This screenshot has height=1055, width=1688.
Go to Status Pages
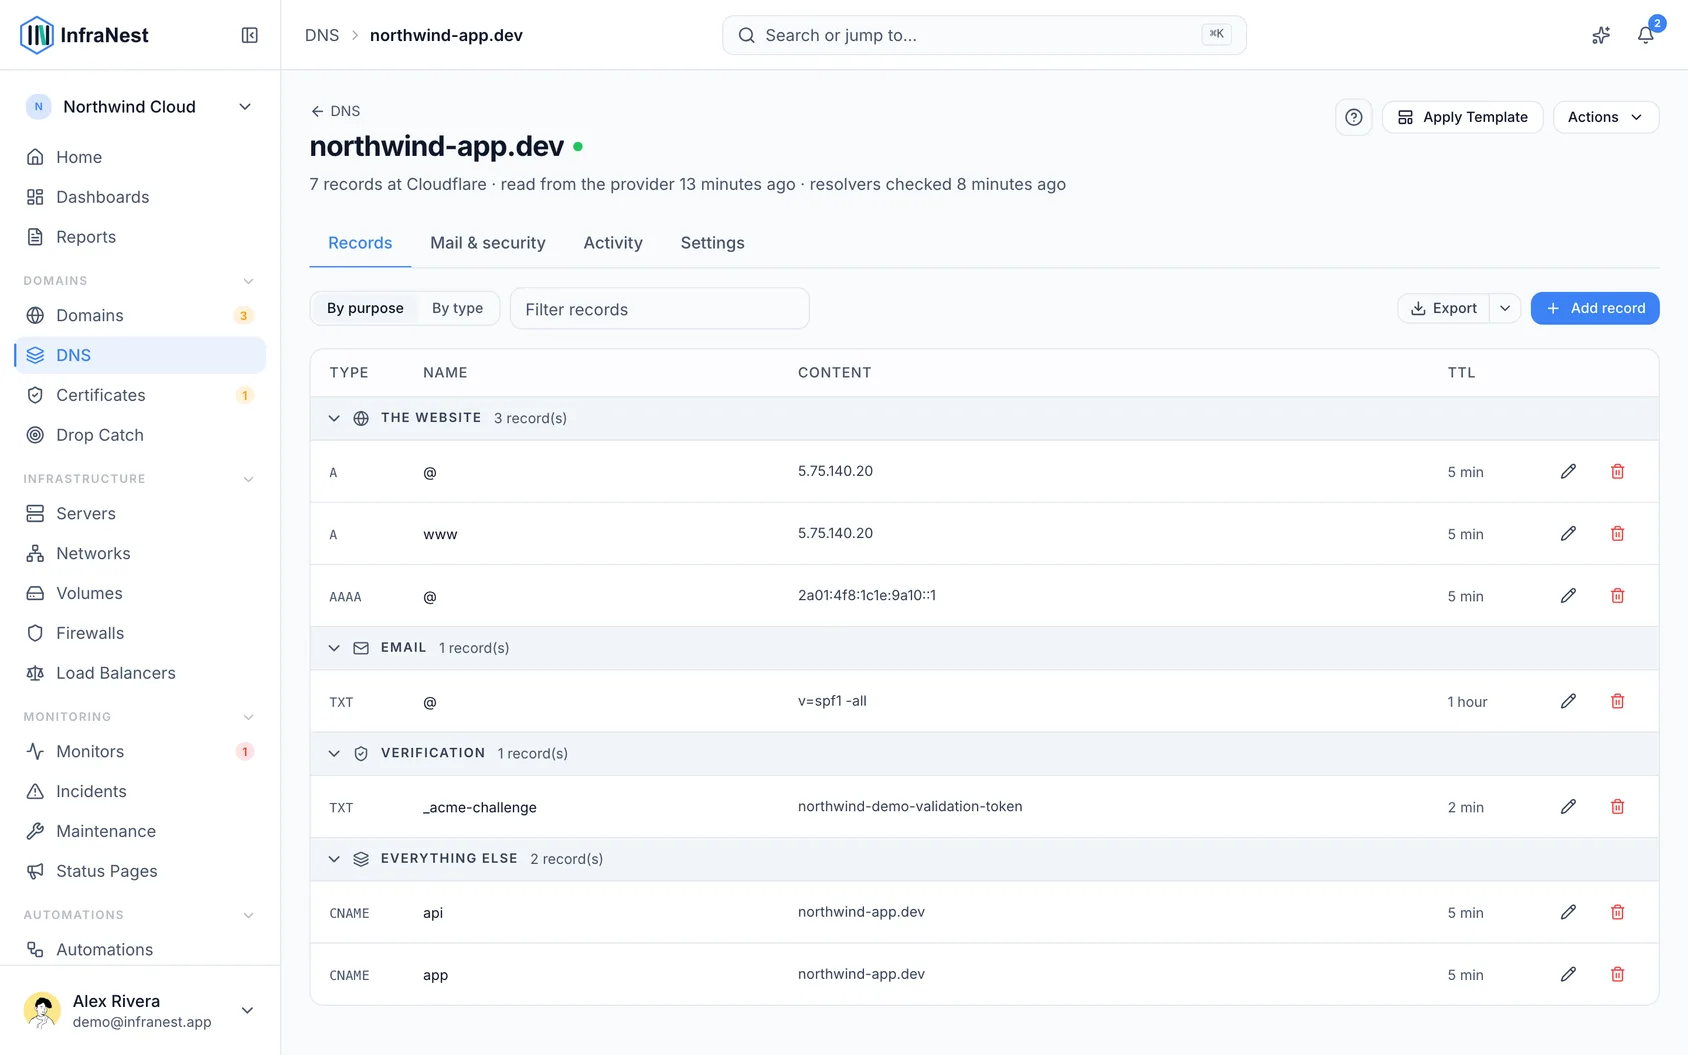click(140, 871)
